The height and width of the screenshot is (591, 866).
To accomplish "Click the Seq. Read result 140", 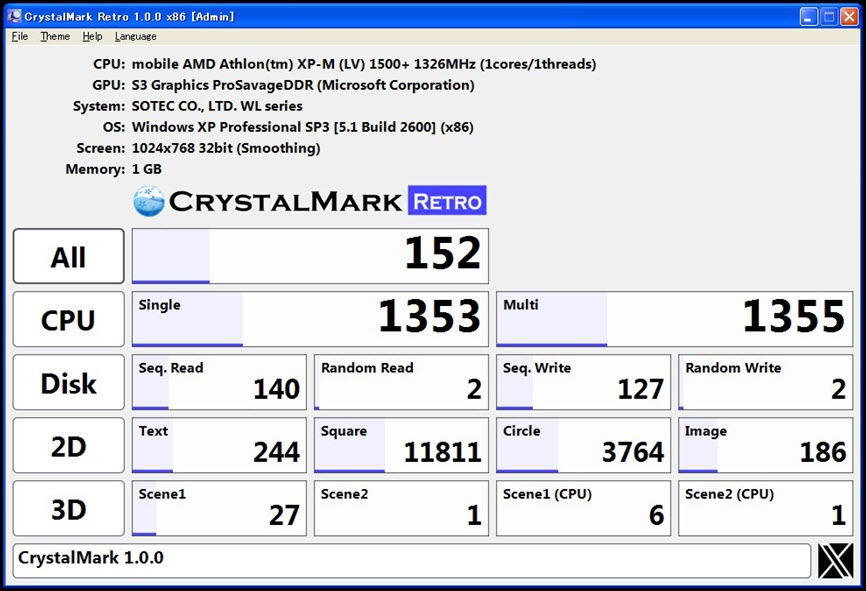I will [219, 382].
